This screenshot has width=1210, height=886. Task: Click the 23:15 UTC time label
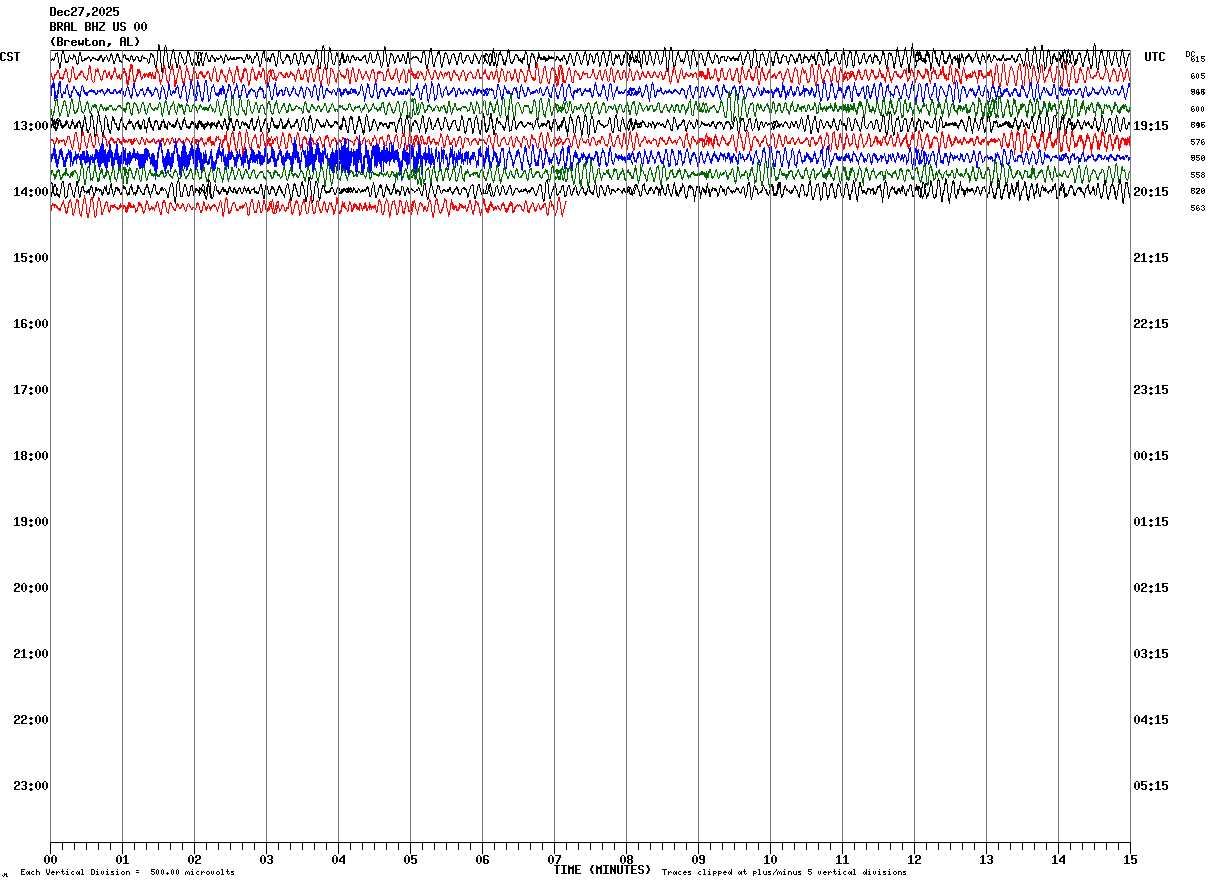pos(1151,390)
